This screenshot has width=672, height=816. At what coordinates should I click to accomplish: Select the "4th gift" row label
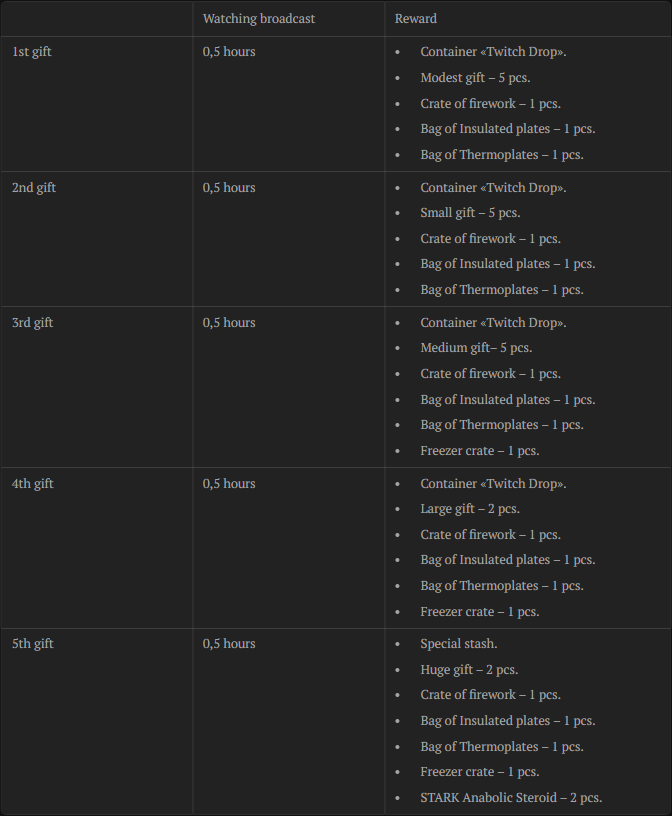[33, 484]
